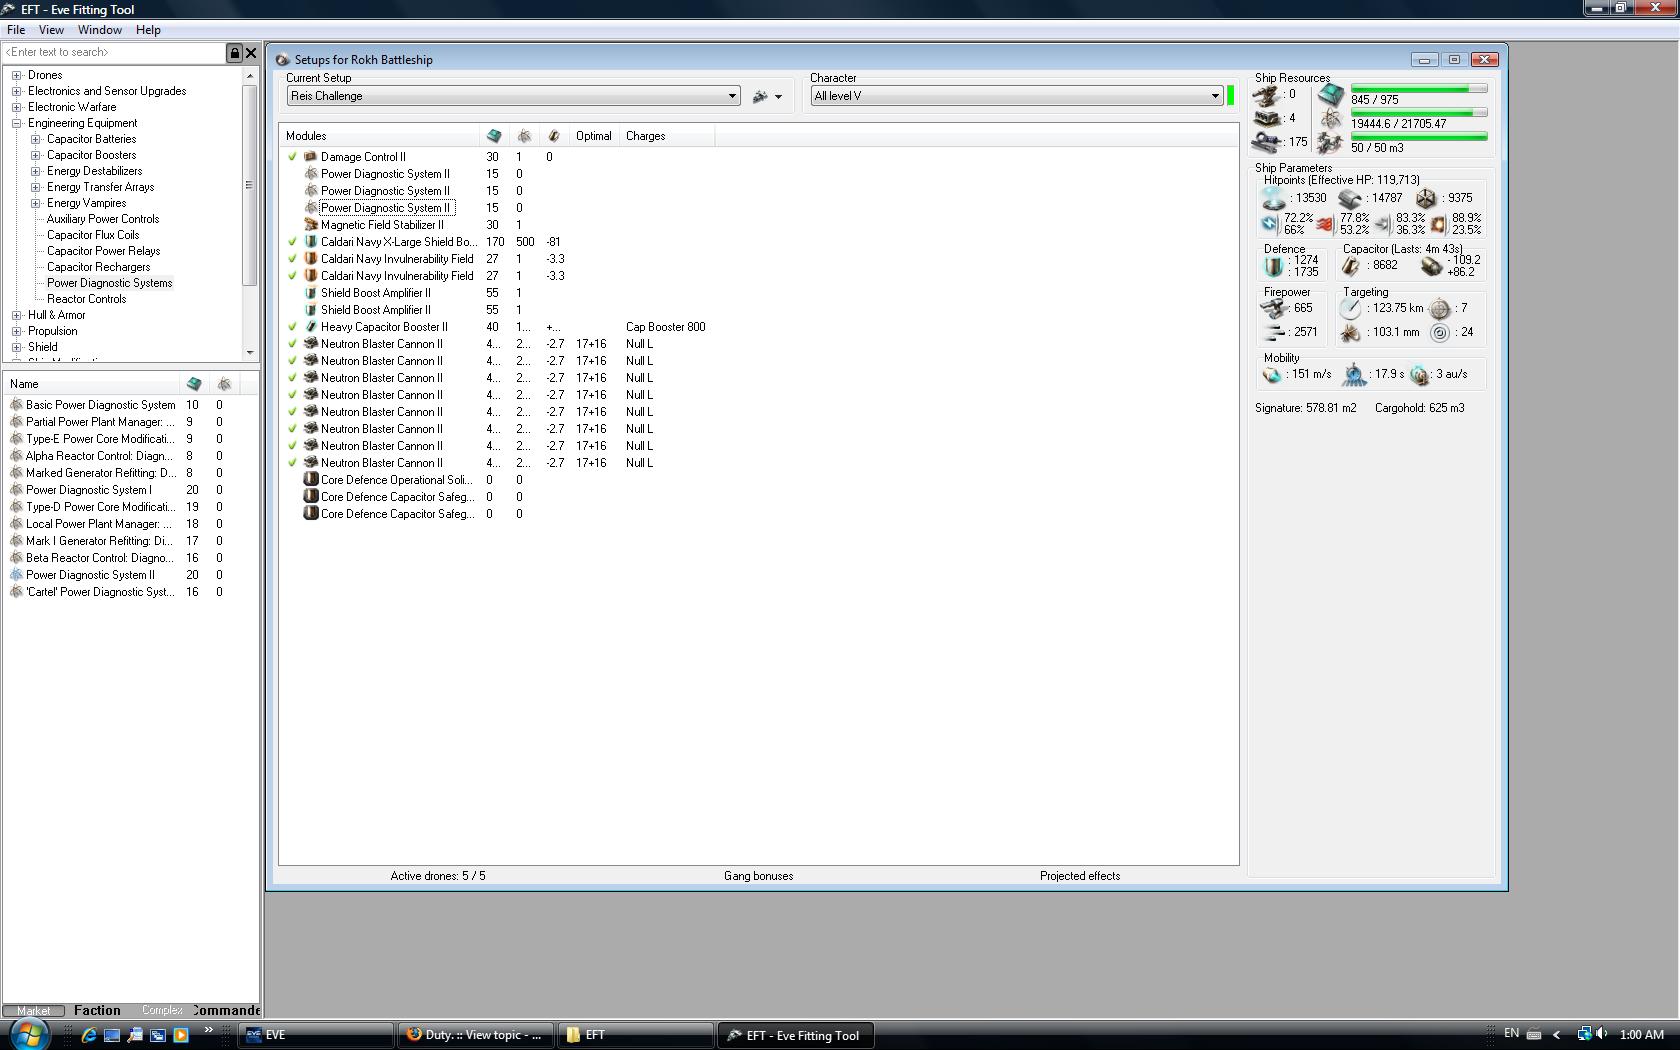Expand the Capacitor Batteries subcategory

[x=36, y=139]
